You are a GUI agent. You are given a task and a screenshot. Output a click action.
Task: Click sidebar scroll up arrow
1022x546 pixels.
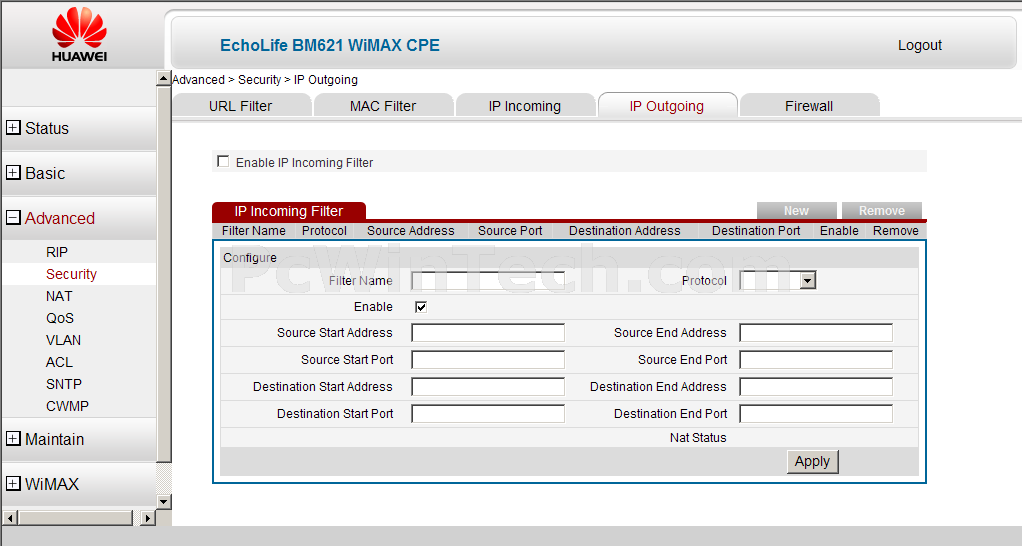click(164, 78)
